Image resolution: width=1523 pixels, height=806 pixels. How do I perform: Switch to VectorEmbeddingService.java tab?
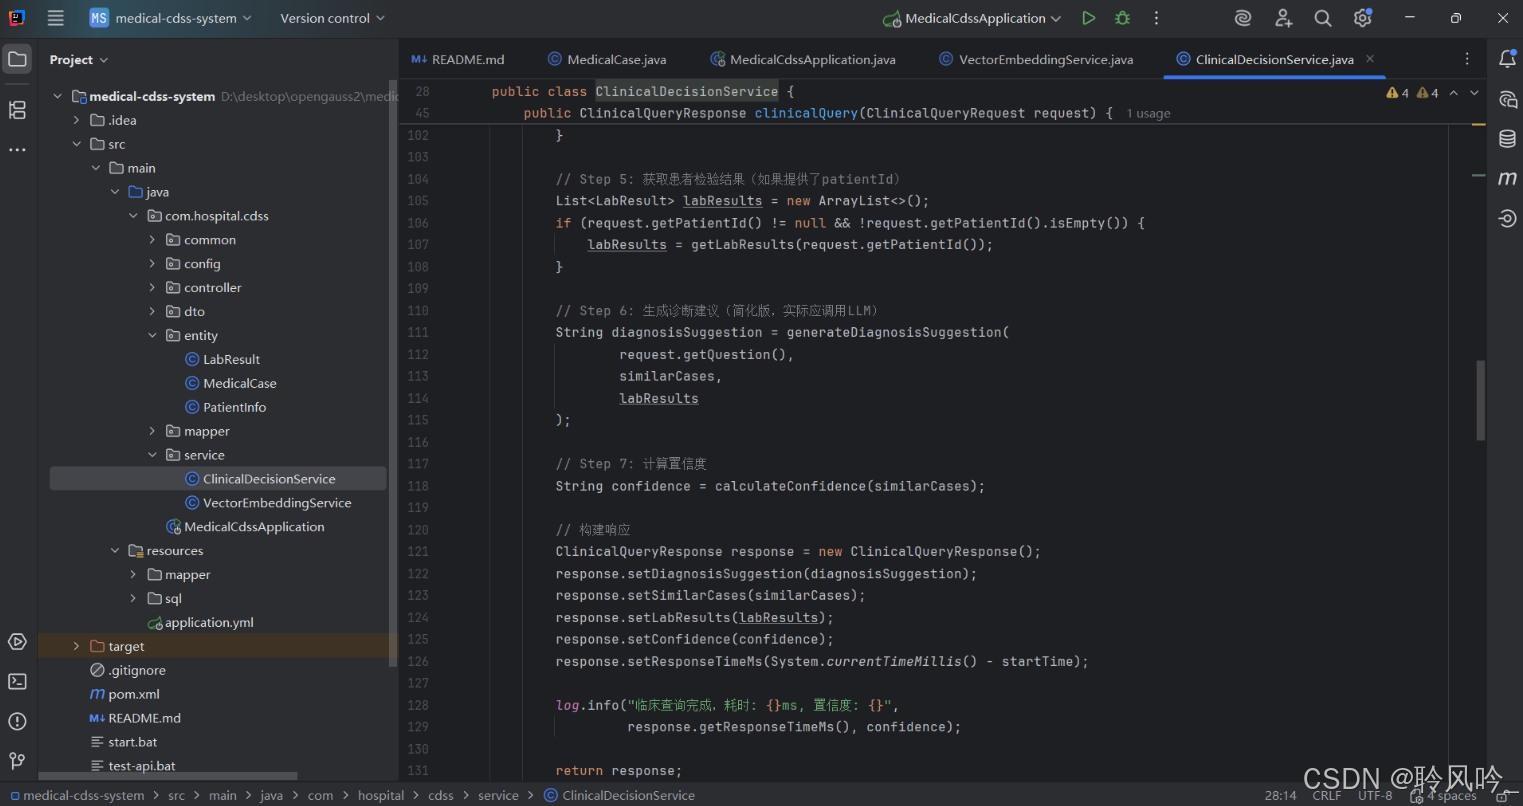[1036, 60]
